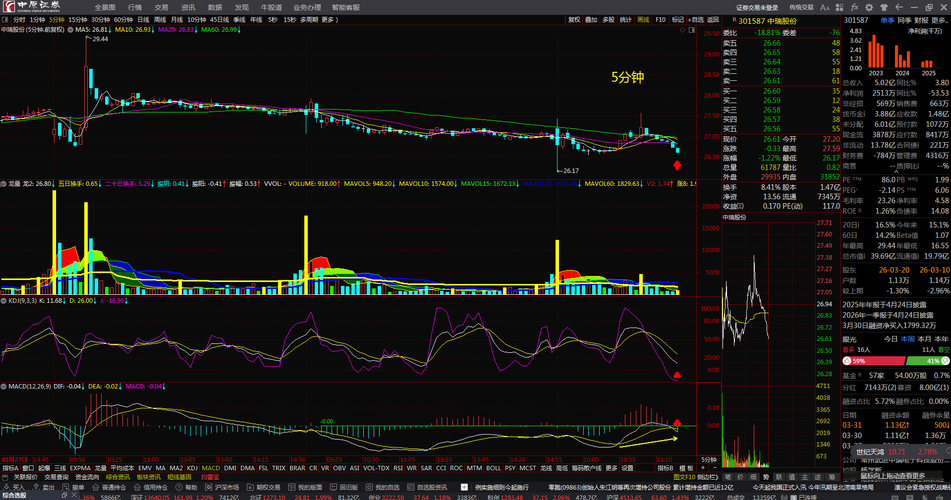Click 传统交易 button
Viewport: 951px width, 500px height.
click(x=801, y=7)
